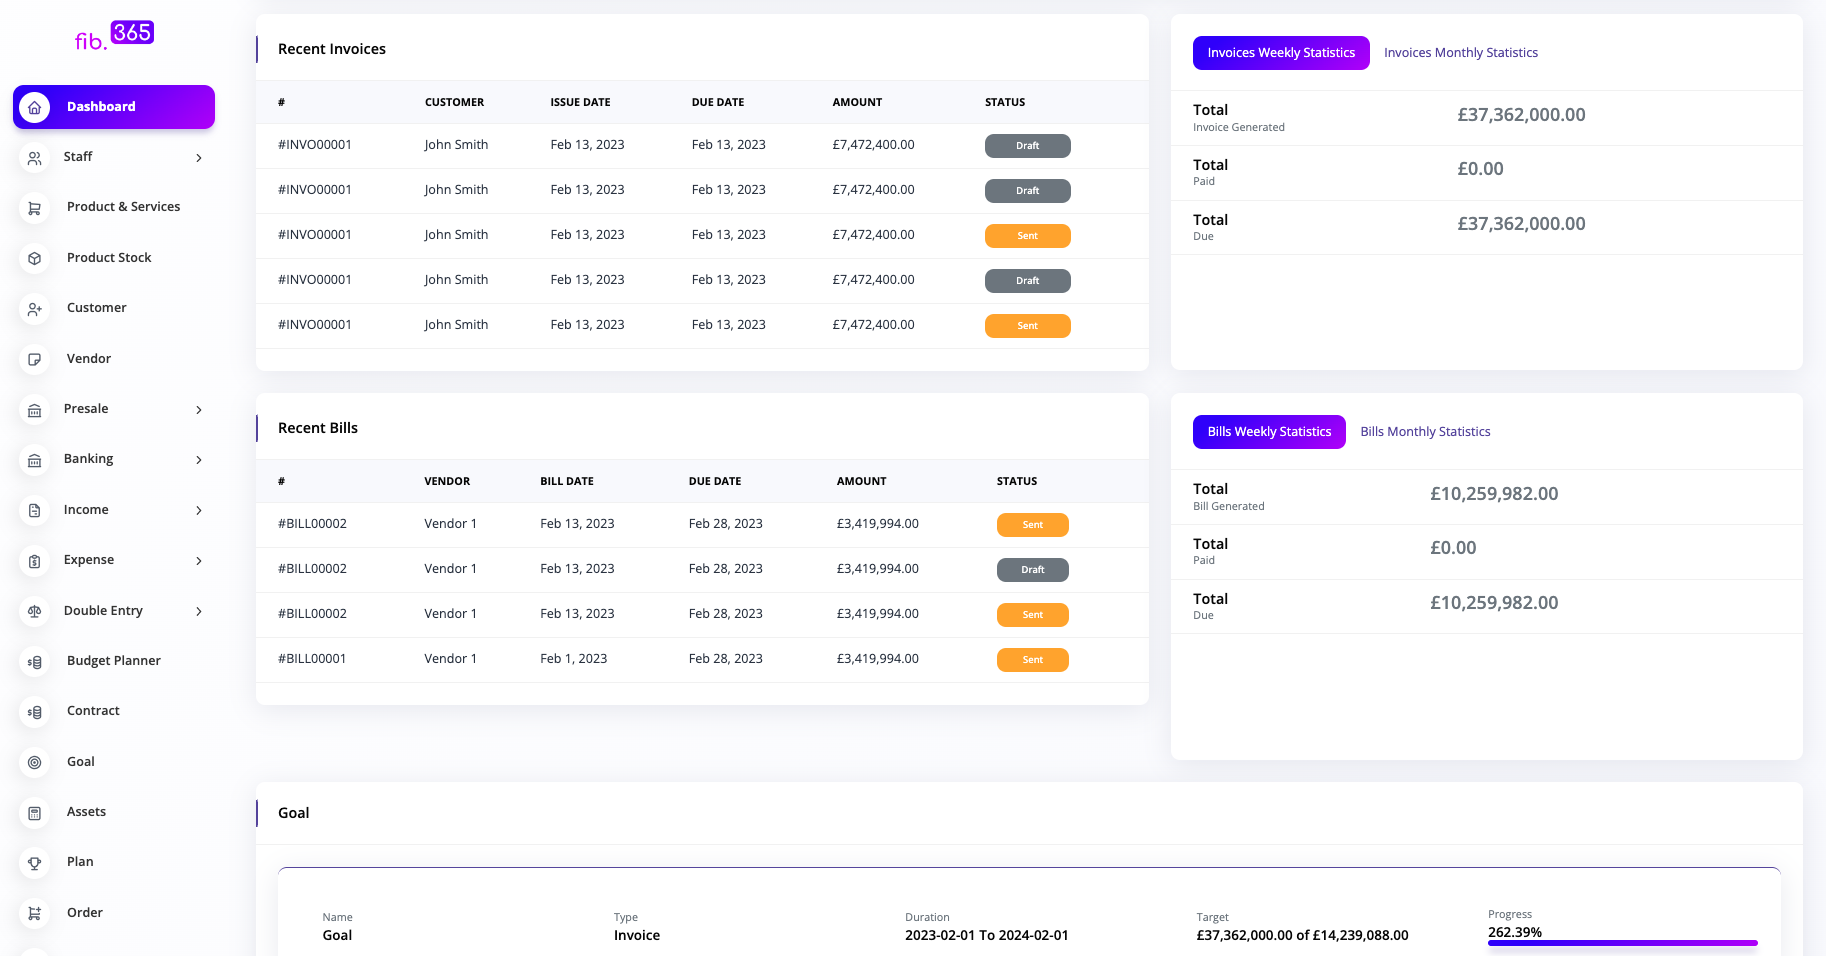Click Sent badge on the #BILL00001 row
Screen dimensions: 1826x956
click(1032, 660)
